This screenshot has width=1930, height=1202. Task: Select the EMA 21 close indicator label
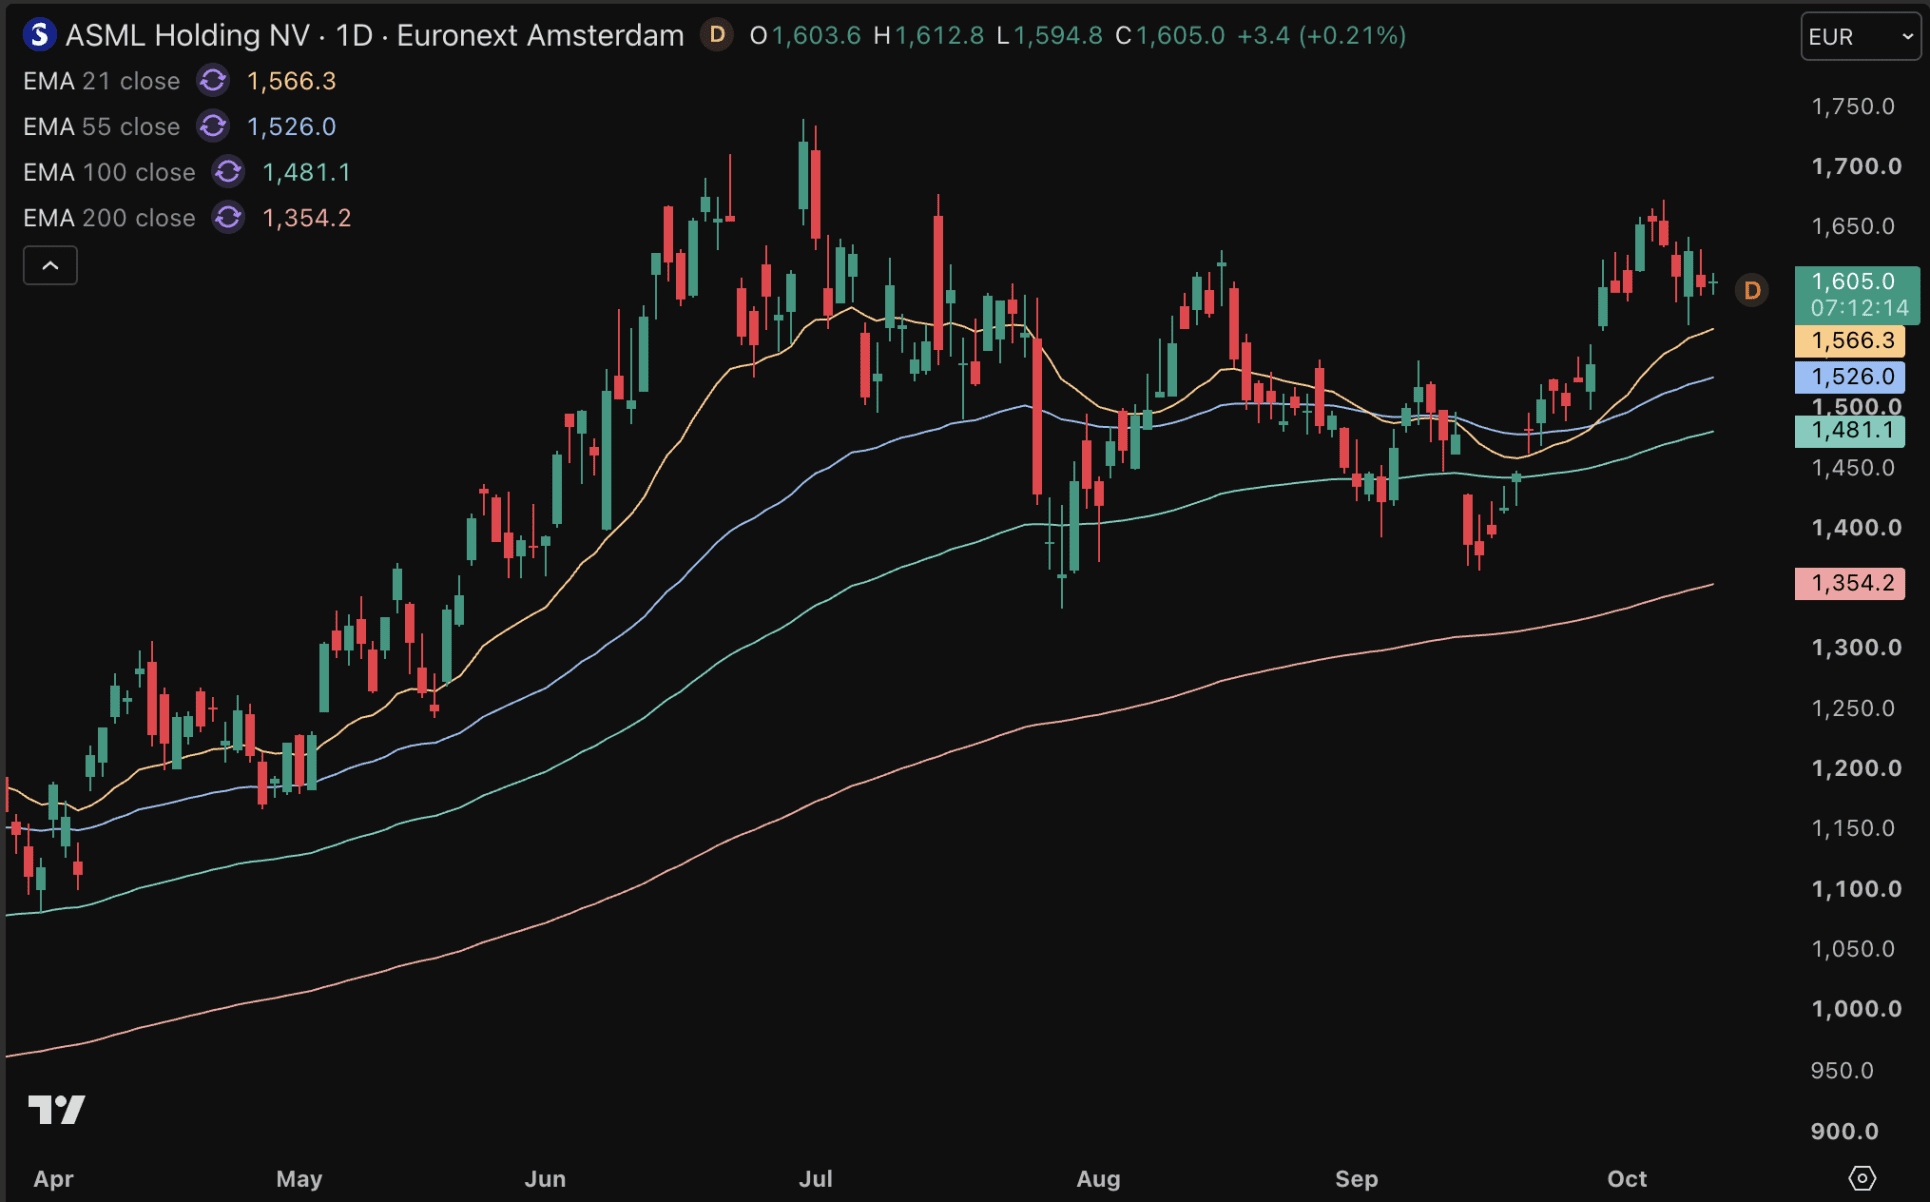click(101, 81)
